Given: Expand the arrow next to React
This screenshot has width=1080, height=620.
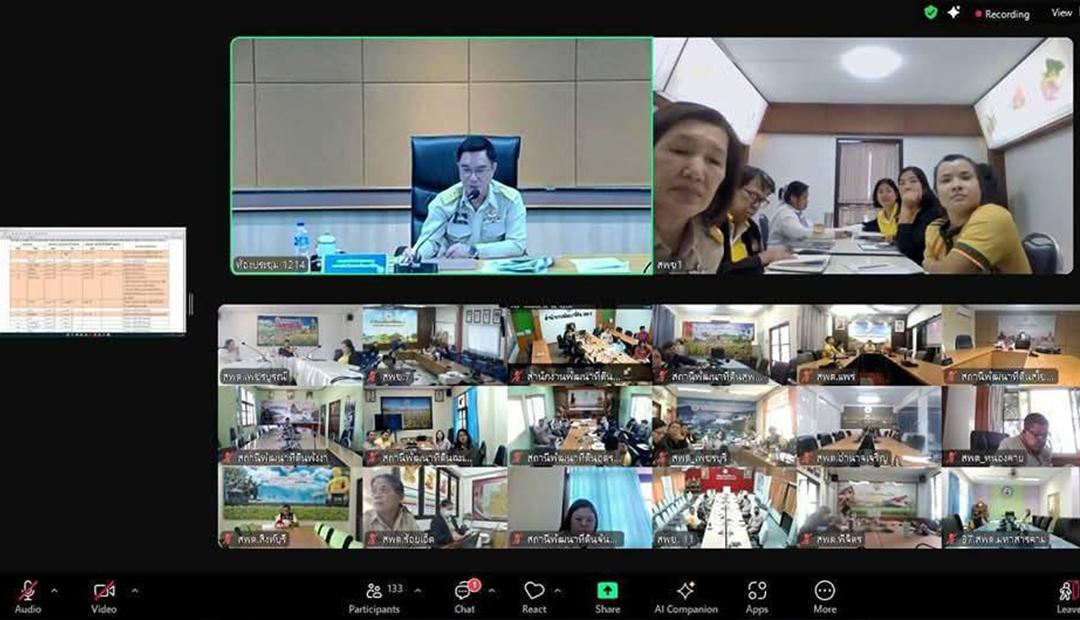Looking at the screenshot, I should coord(557,590).
